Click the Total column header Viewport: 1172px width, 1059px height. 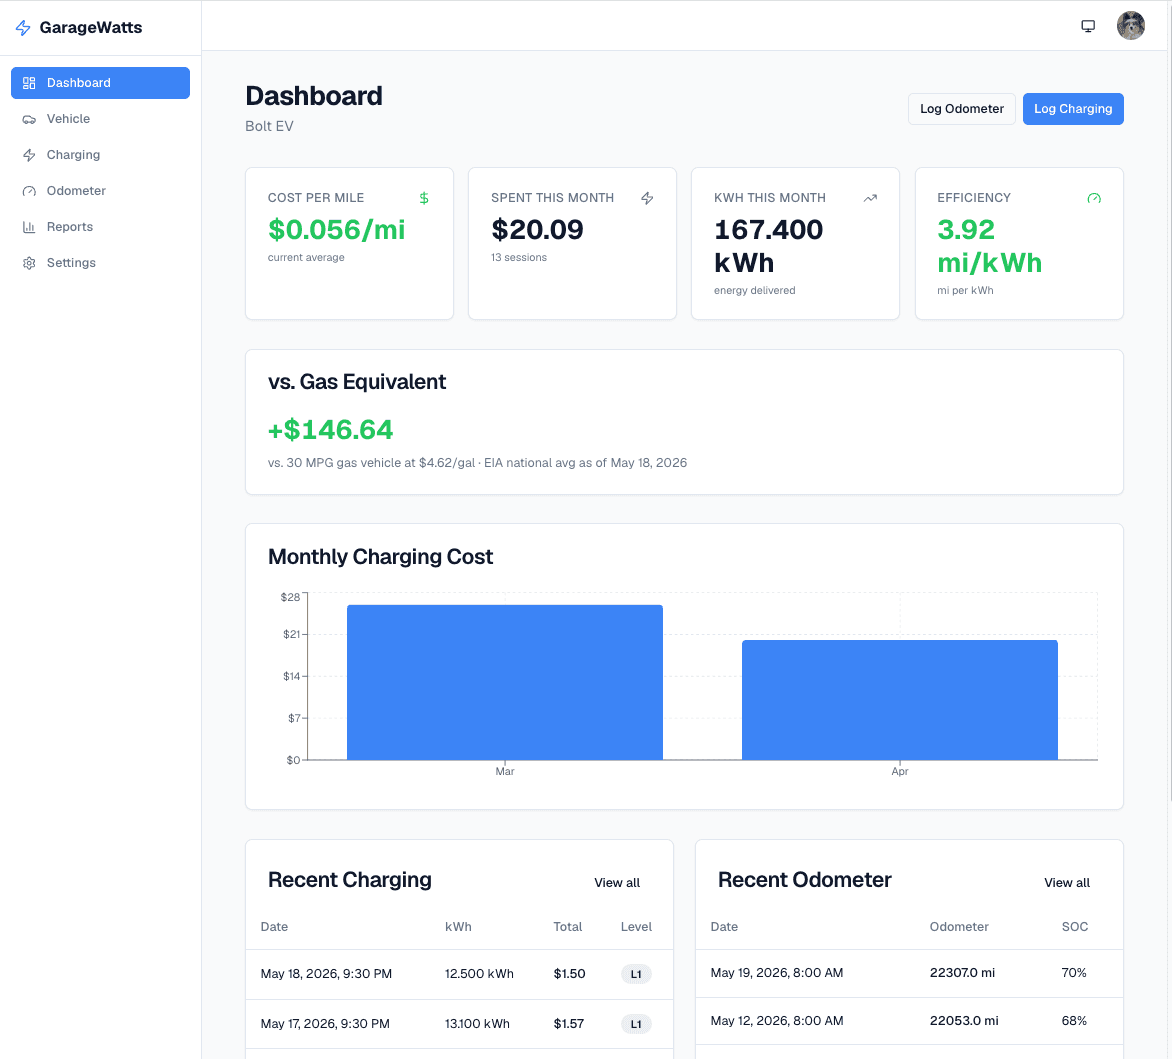[x=567, y=927]
